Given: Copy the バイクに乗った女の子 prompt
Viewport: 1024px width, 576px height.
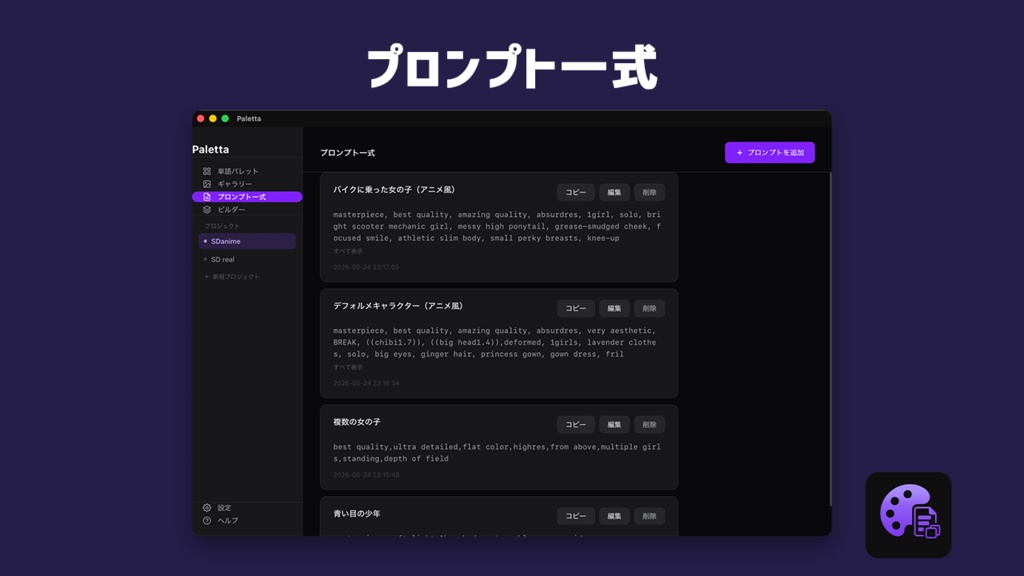Looking at the screenshot, I should [575, 192].
